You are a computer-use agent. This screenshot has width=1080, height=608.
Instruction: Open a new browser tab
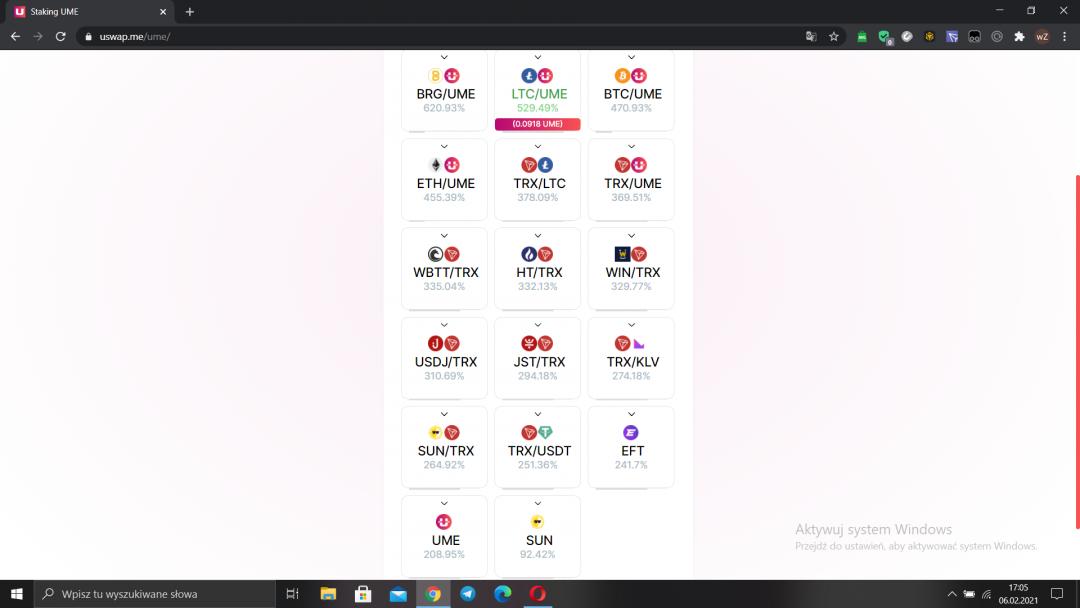pyautogui.click(x=190, y=11)
